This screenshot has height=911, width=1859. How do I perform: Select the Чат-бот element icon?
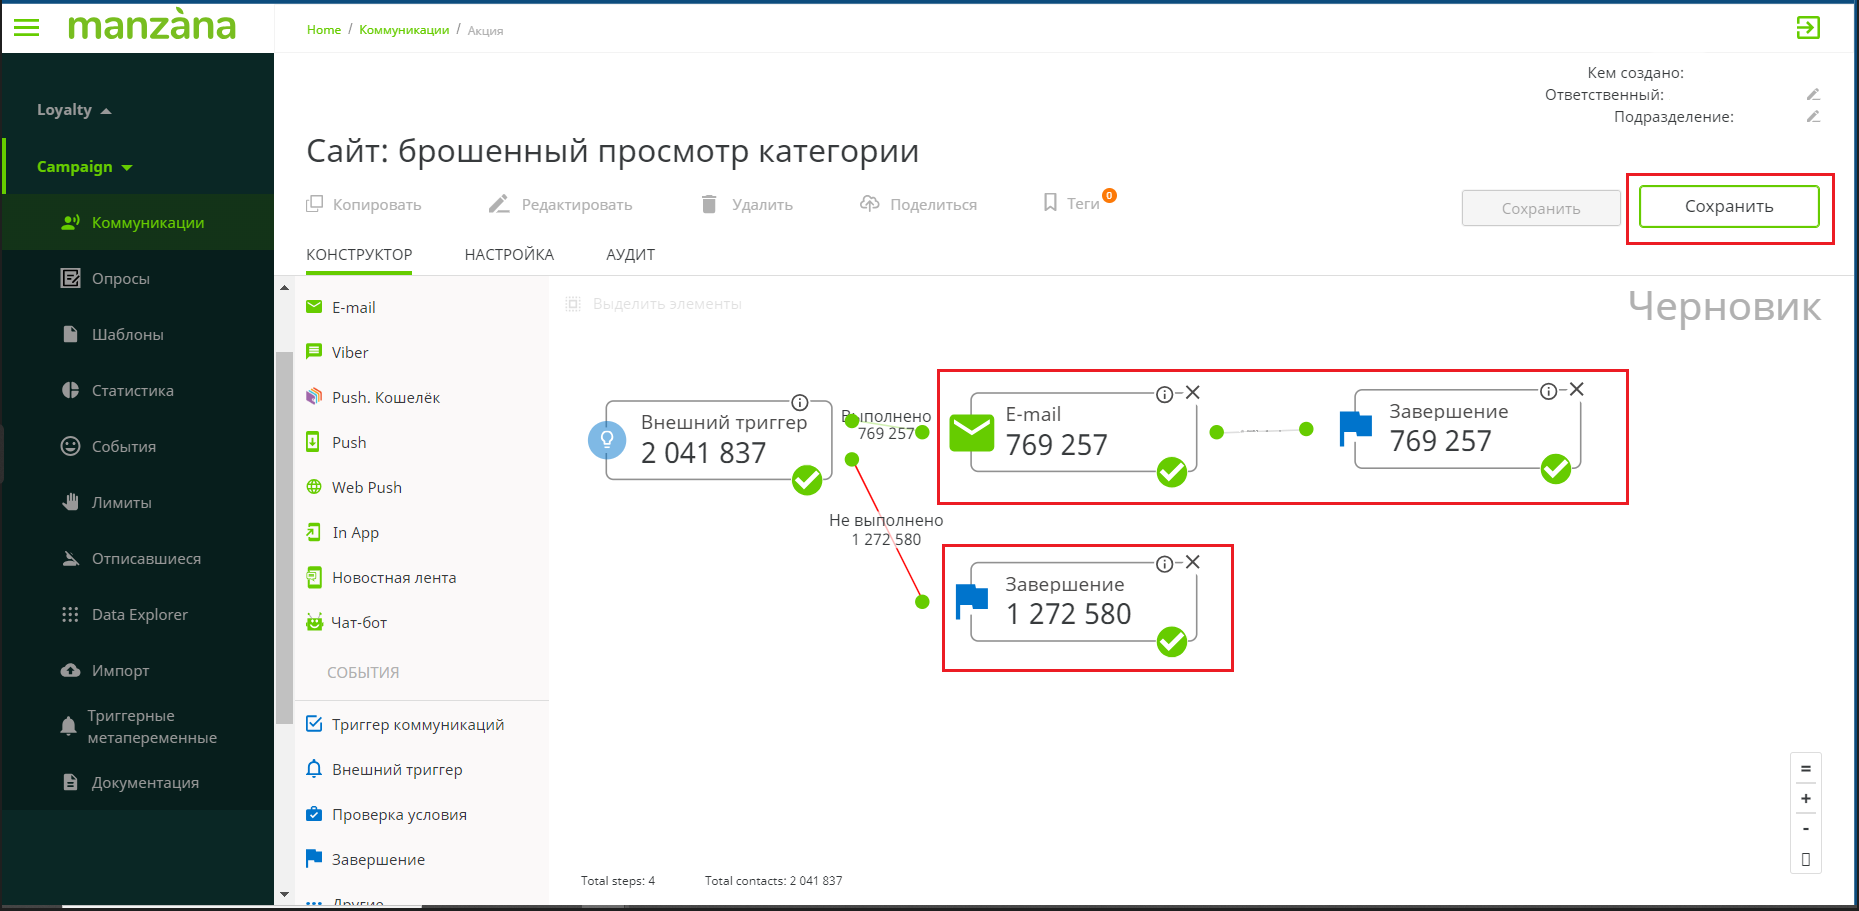[x=314, y=622]
